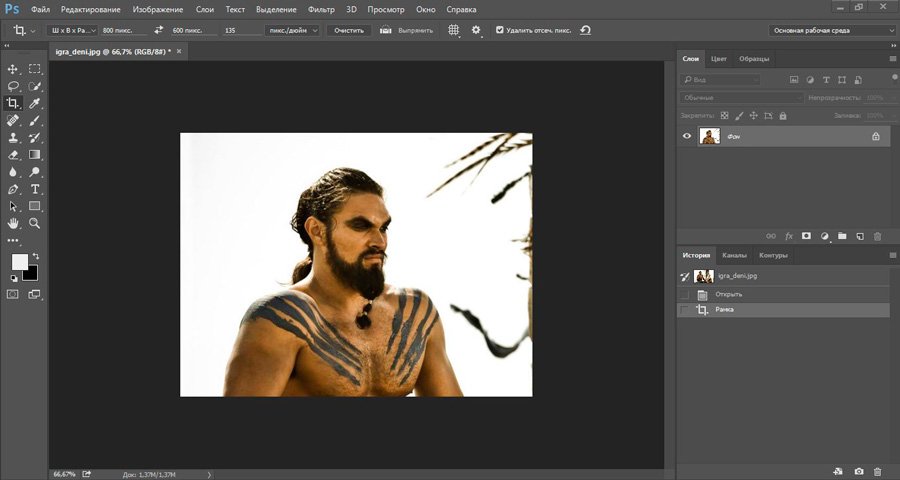Image resolution: width=900 pixels, height=480 pixels.
Task: Toggle Delete Cropped Pixels checkbox
Action: click(x=499, y=30)
